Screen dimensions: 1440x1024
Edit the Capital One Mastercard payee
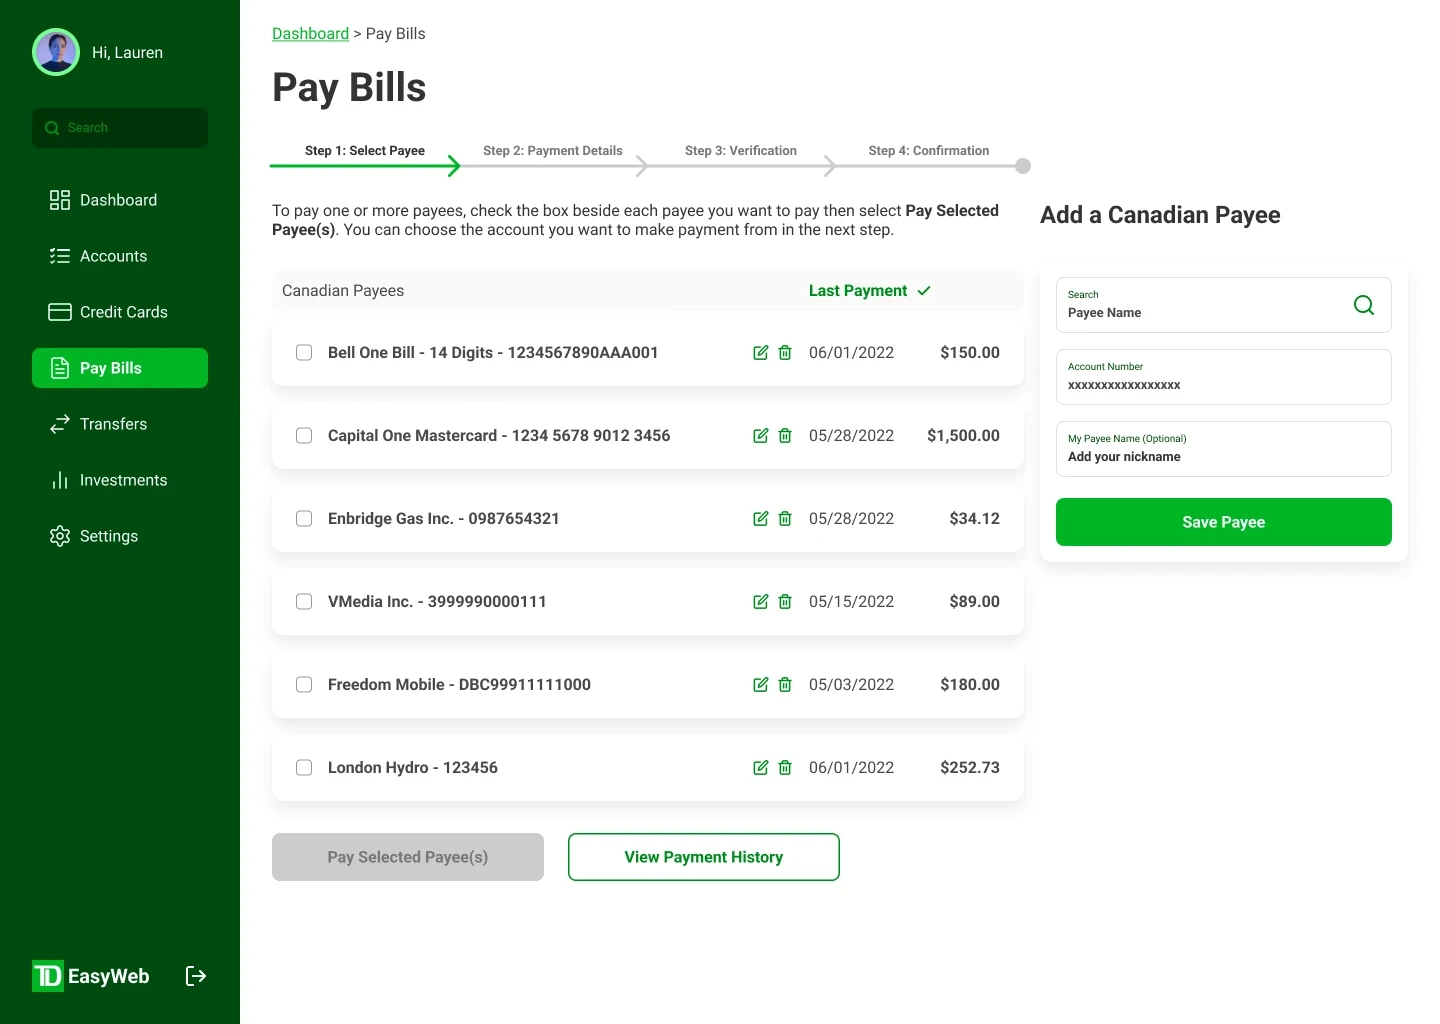click(761, 436)
